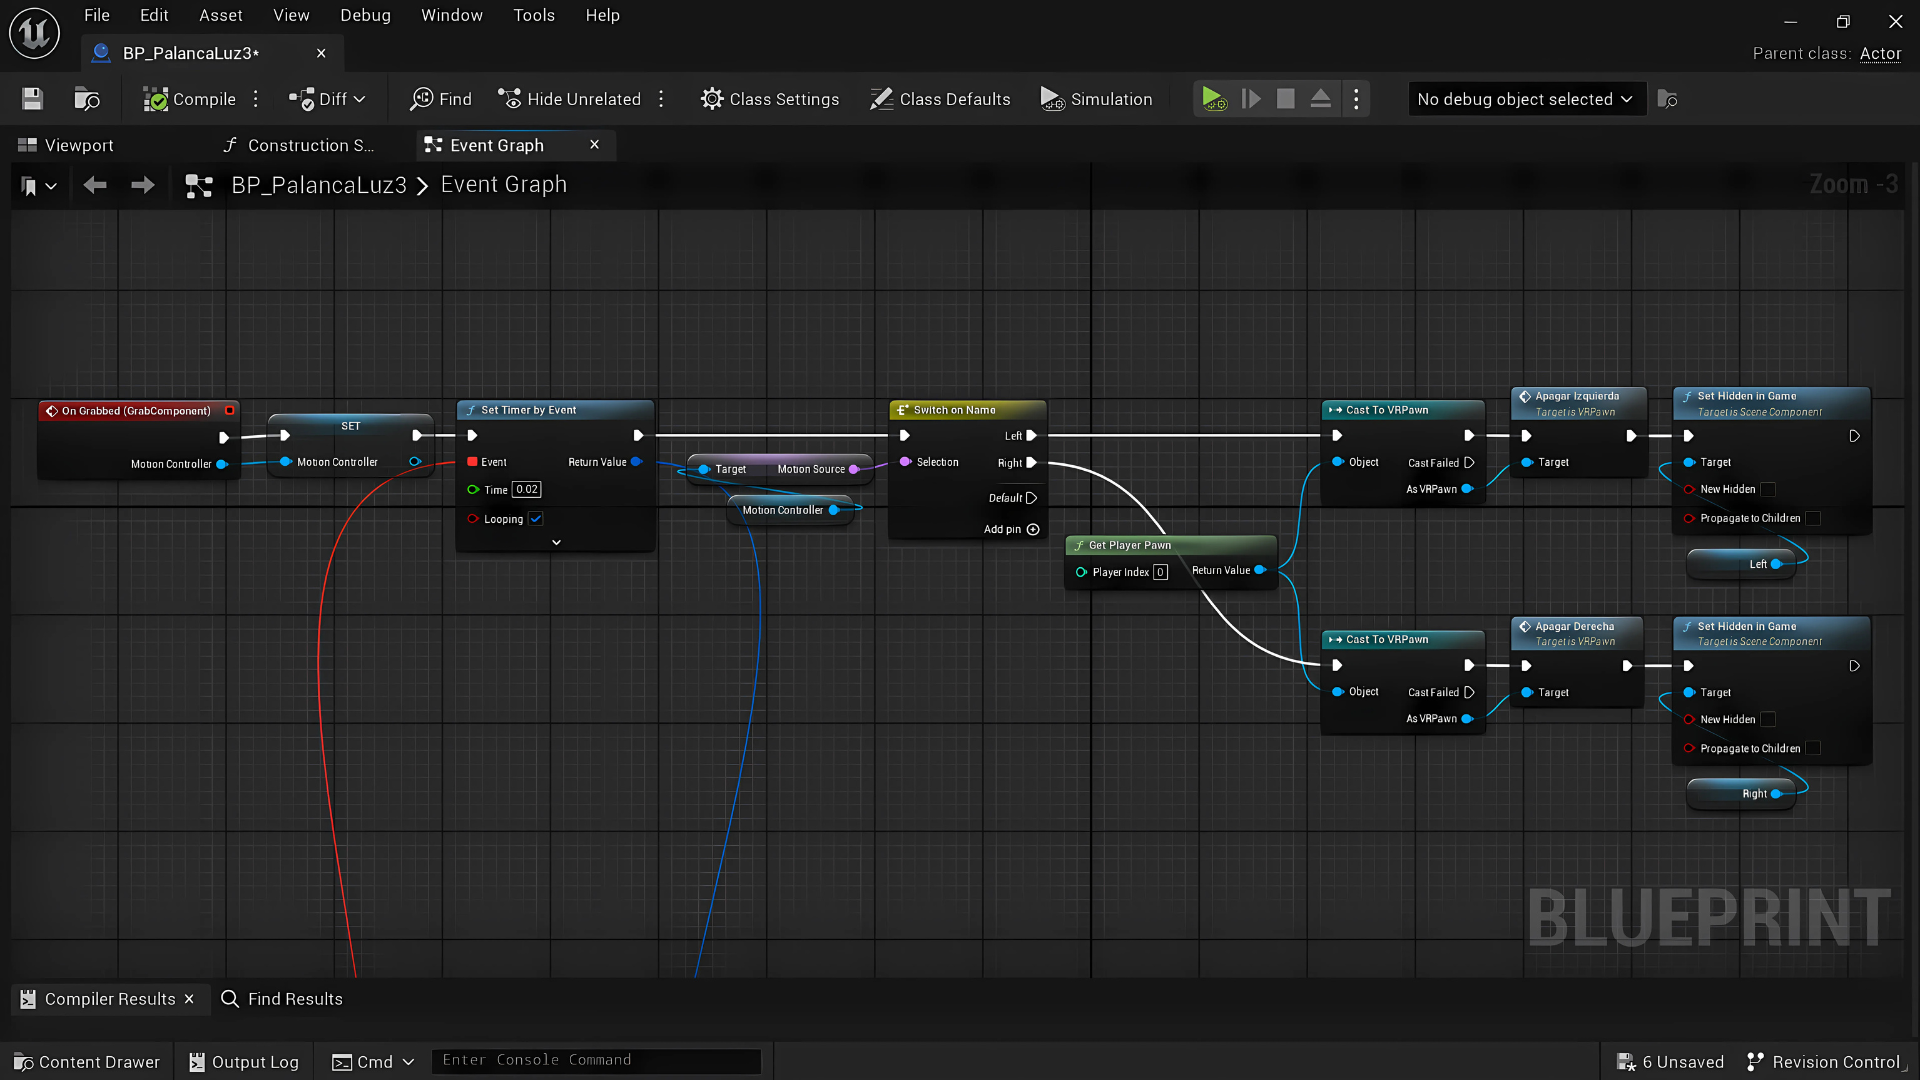Select the Apagar Derecha node title
The width and height of the screenshot is (1920, 1080).
coord(1574,626)
